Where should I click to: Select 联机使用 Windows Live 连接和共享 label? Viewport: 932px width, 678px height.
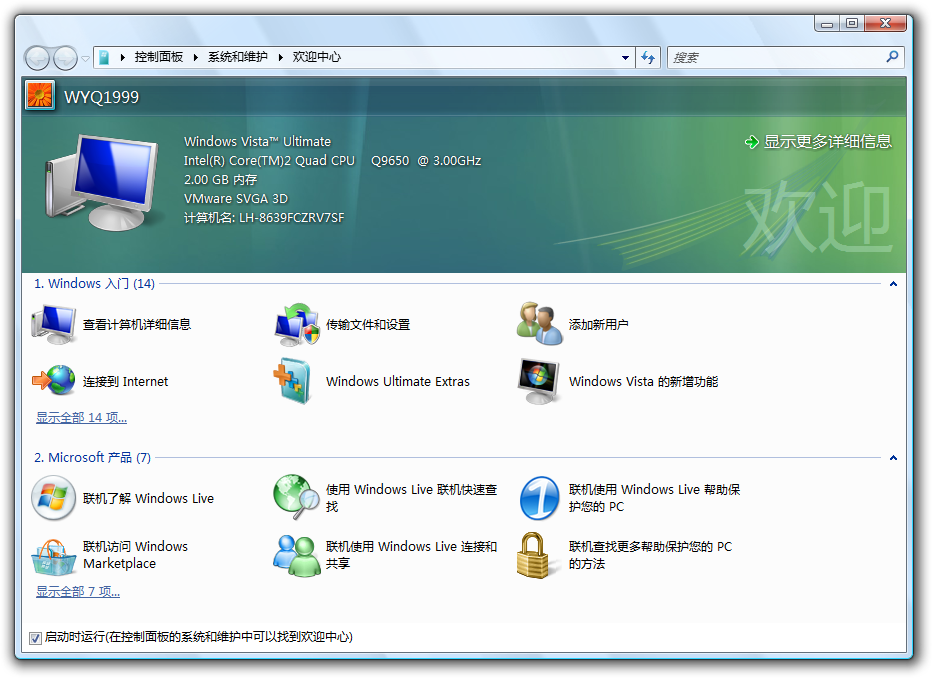(x=411, y=555)
